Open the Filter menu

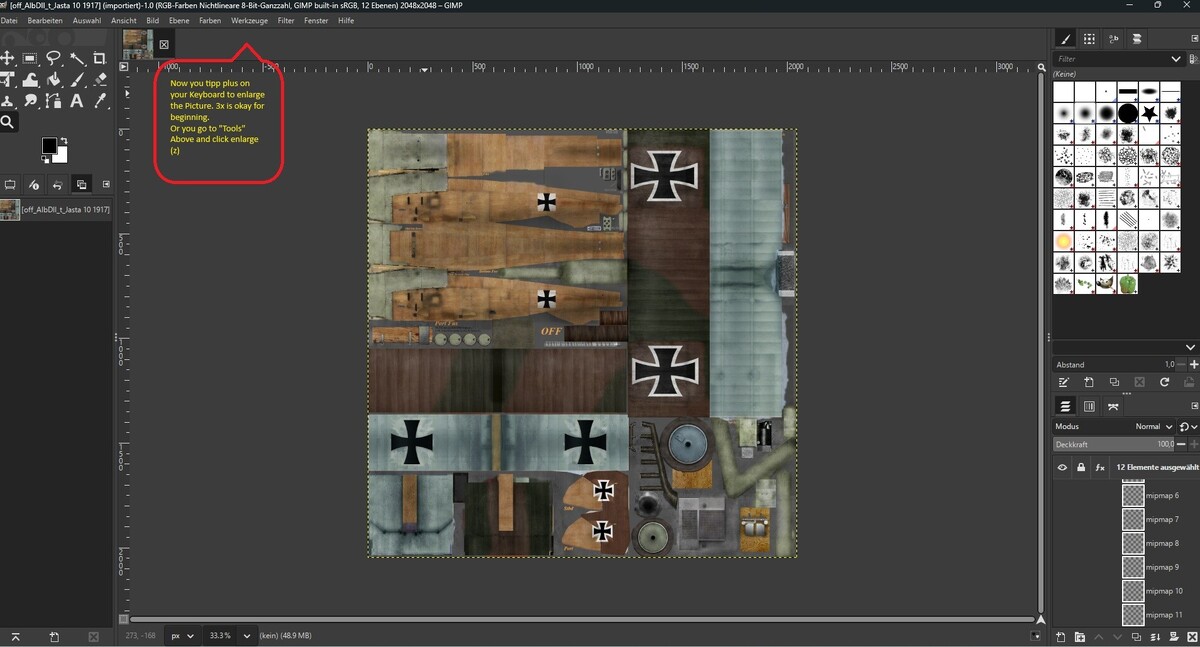[286, 20]
